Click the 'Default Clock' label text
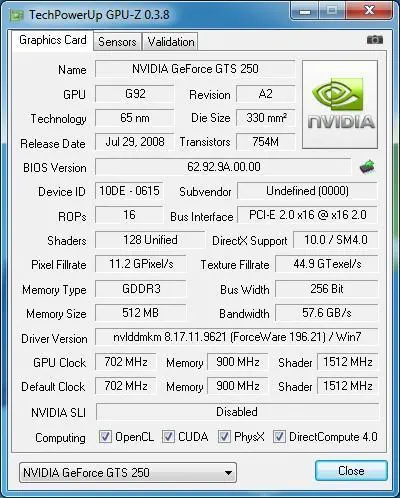This screenshot has width=400, height=498. (53, 387)
